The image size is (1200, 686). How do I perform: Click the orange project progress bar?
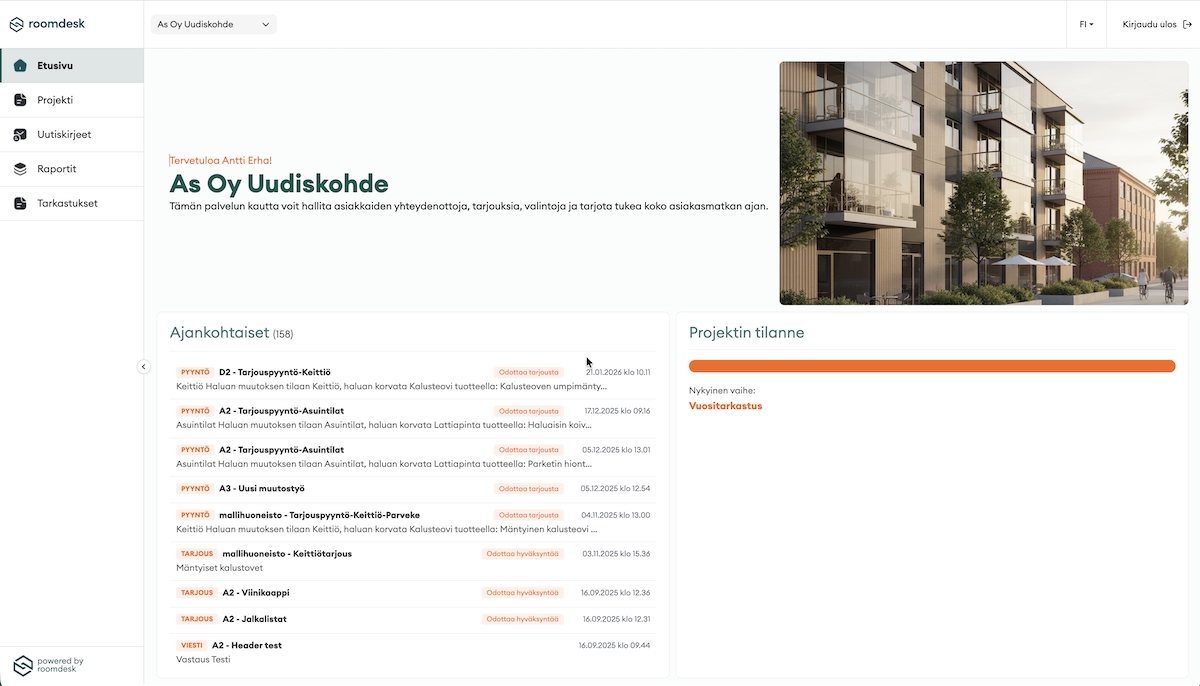932,366
